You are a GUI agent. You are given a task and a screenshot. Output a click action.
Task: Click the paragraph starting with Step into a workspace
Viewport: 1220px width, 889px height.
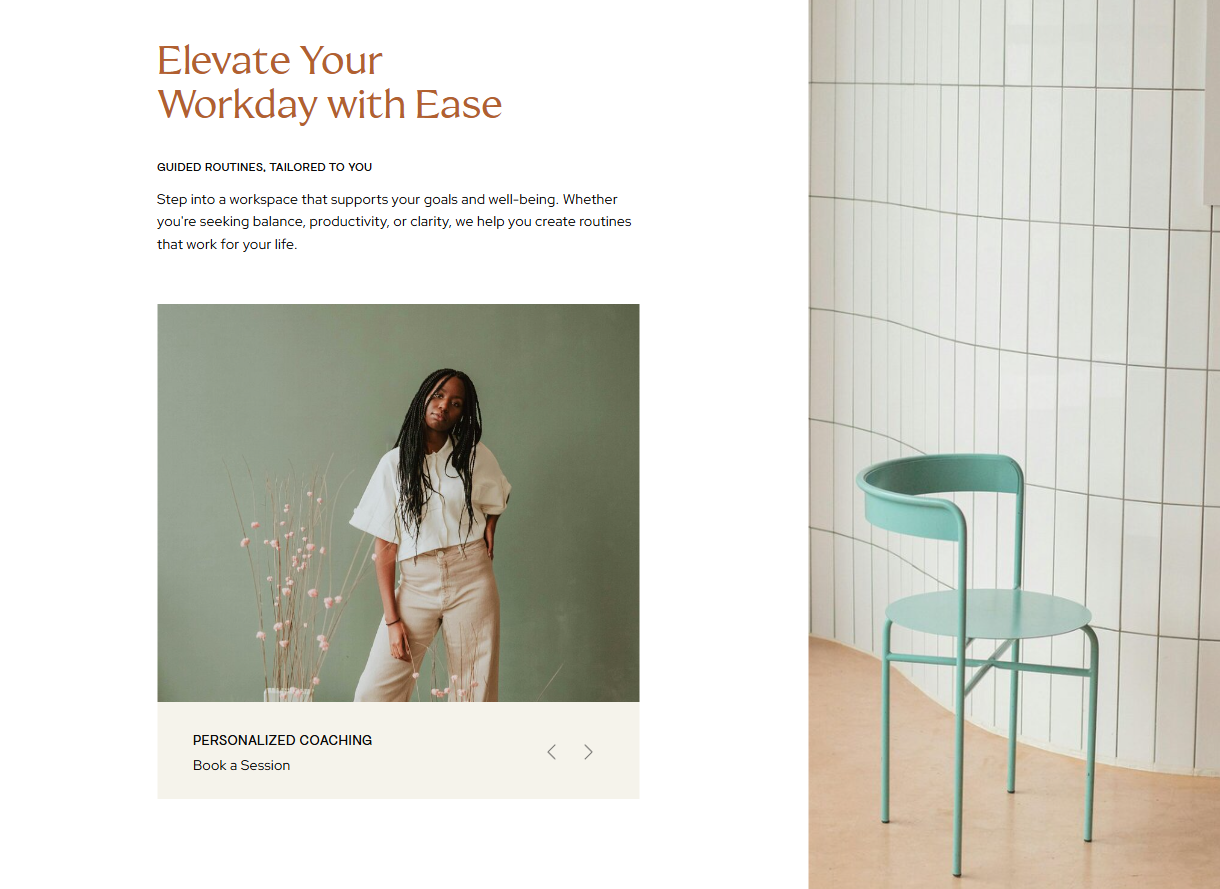(394, 222)
